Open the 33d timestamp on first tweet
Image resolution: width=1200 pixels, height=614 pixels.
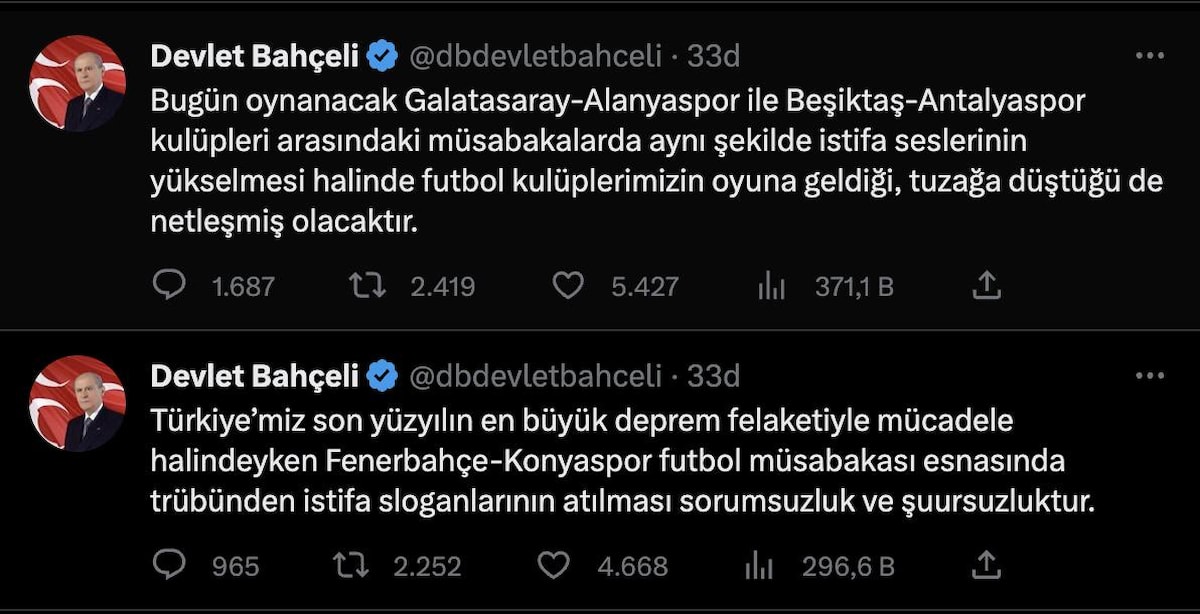click(713, 57)
